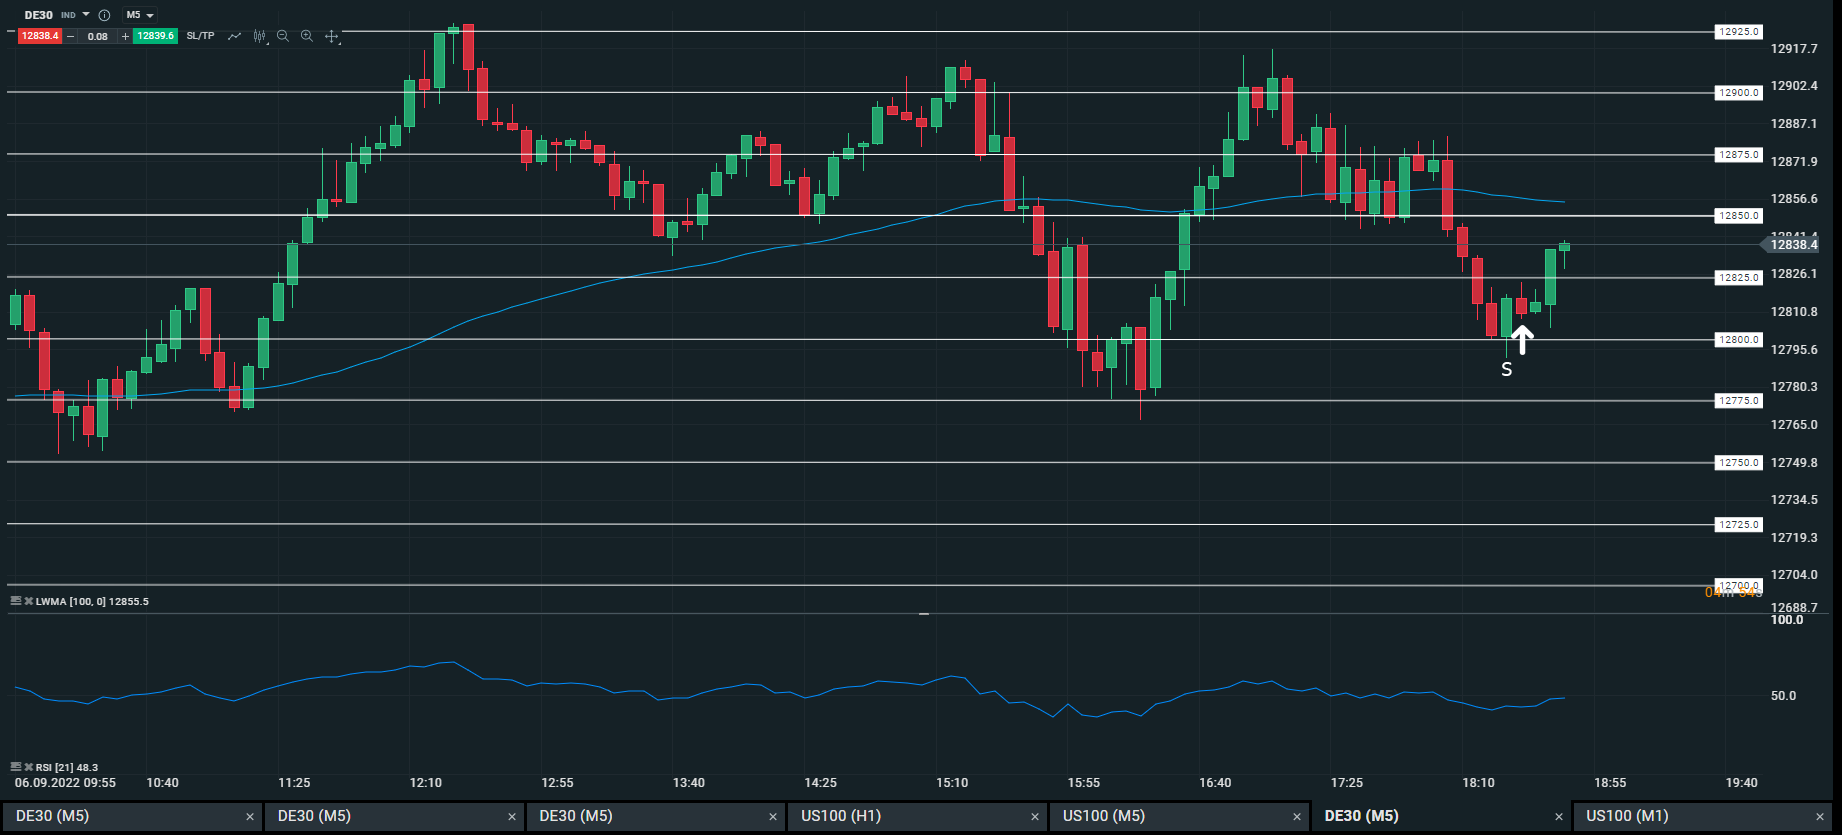
Task: Close the first DE30 (M5) tab
Action: pos(250,817)
